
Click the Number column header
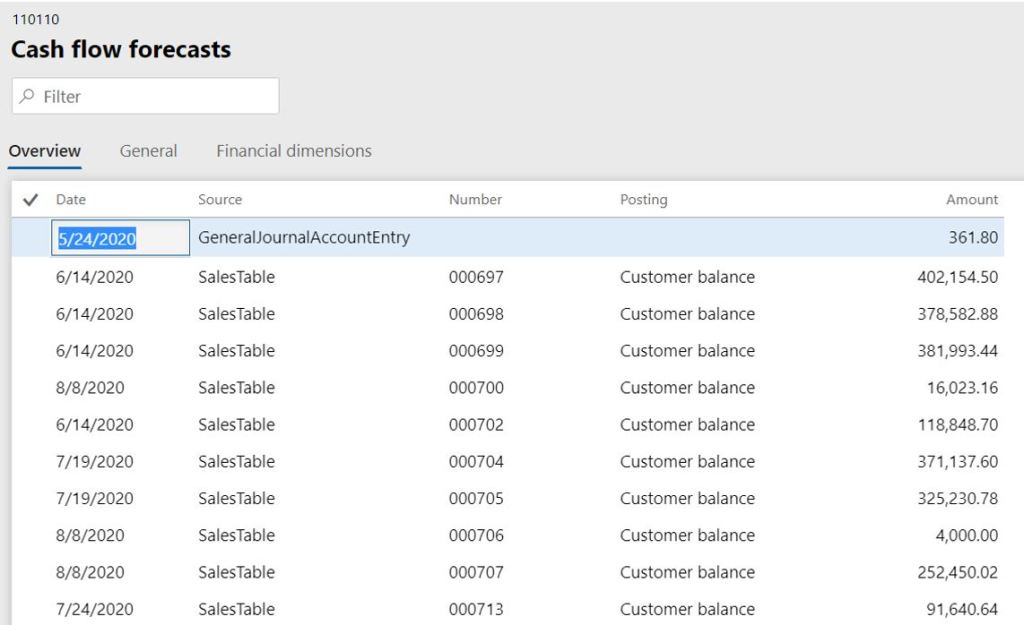pos(474,199)
